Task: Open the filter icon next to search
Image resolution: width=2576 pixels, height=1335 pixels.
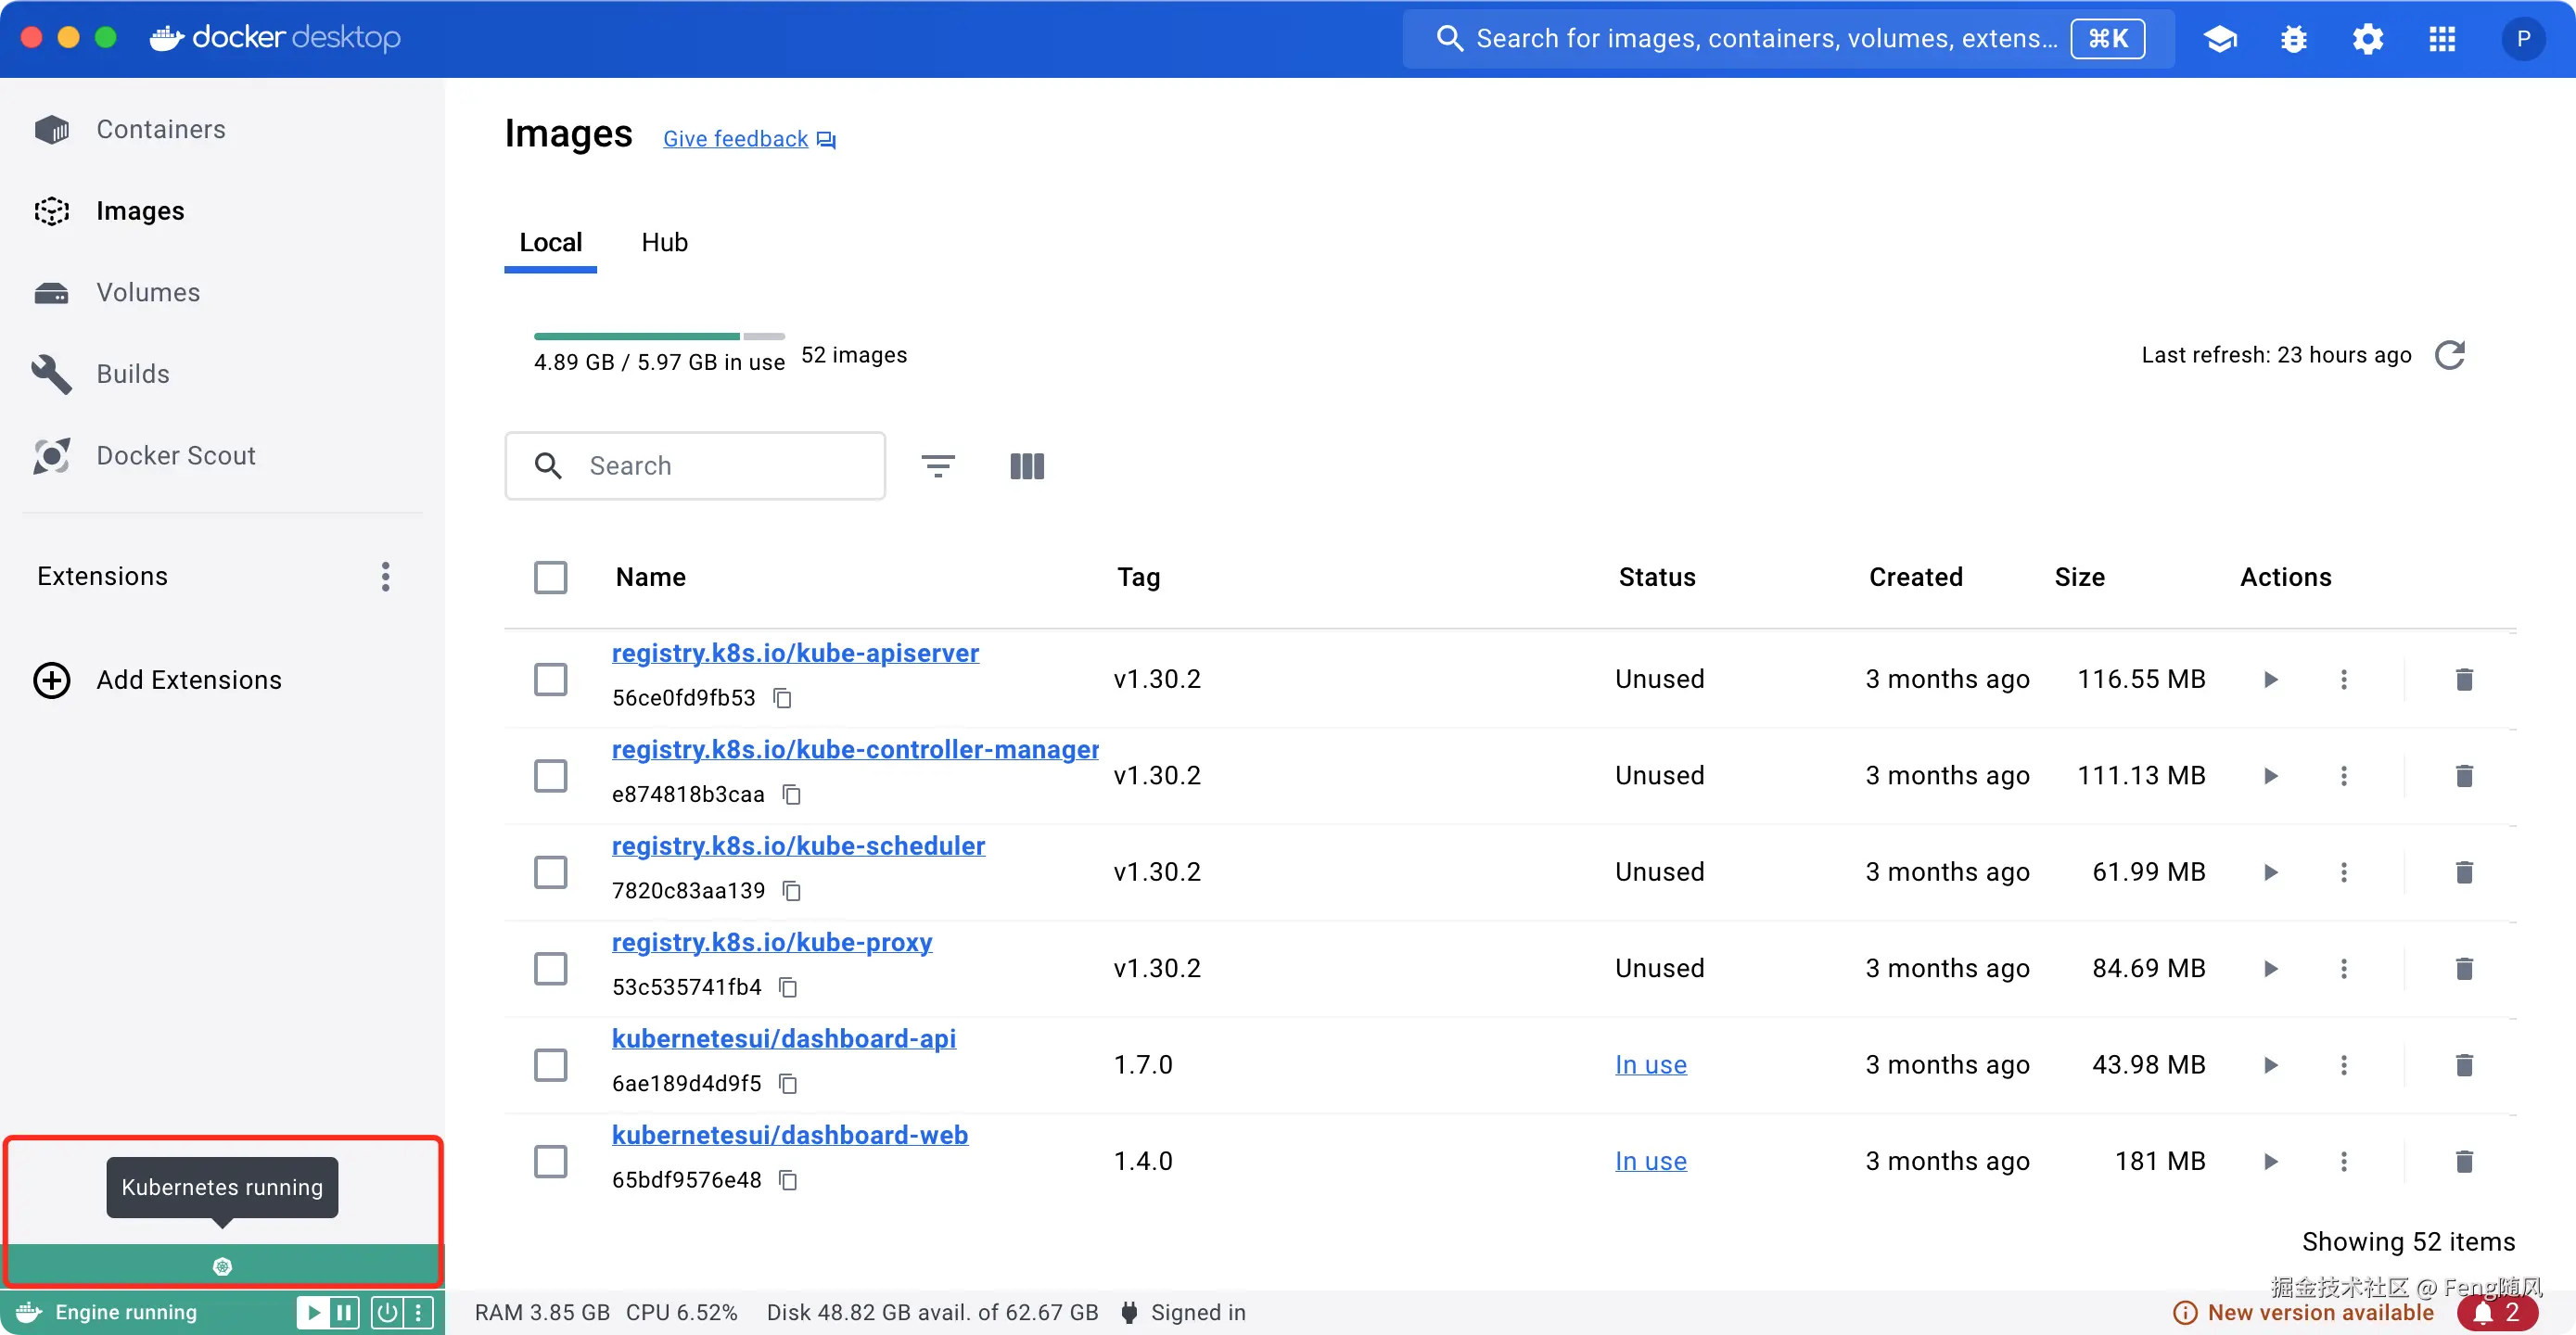Action: 937,466
